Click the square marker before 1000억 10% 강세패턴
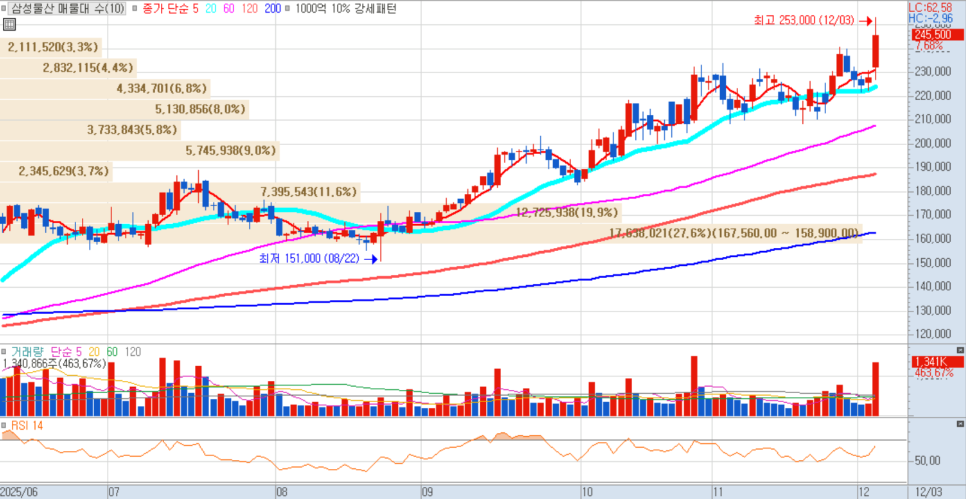 pos(289,9)
